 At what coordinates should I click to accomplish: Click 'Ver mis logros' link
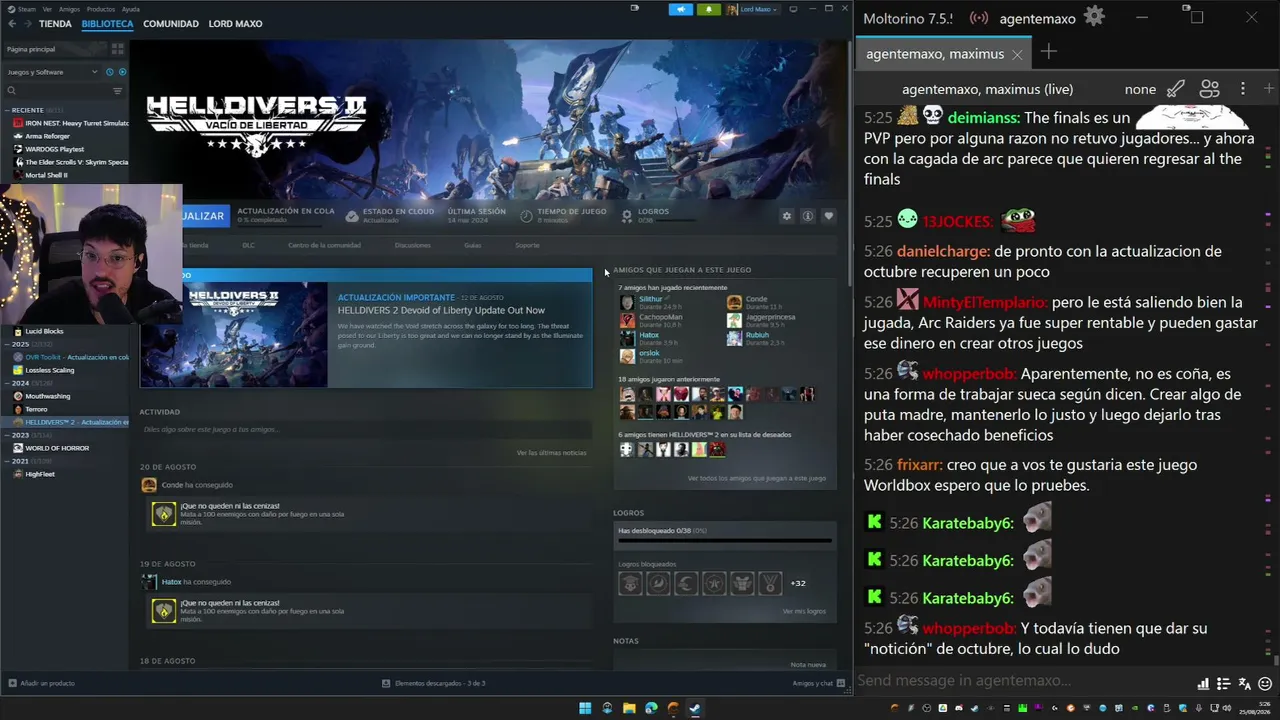(x=804, y=611)
